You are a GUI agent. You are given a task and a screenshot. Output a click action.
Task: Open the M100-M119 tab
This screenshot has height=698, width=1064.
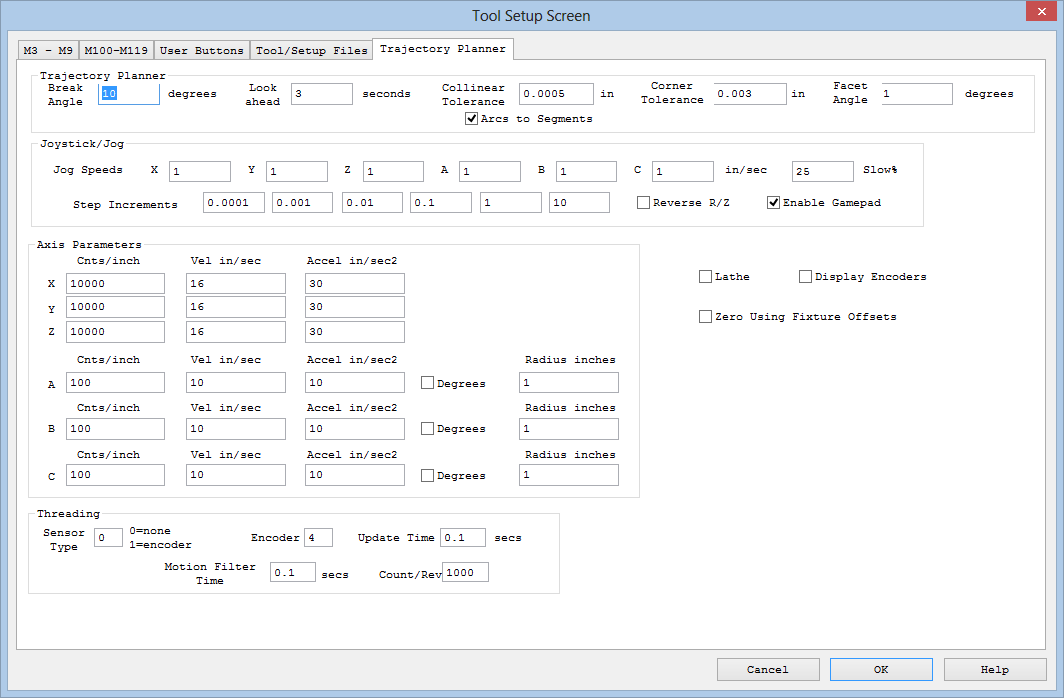tap(119, 49)
